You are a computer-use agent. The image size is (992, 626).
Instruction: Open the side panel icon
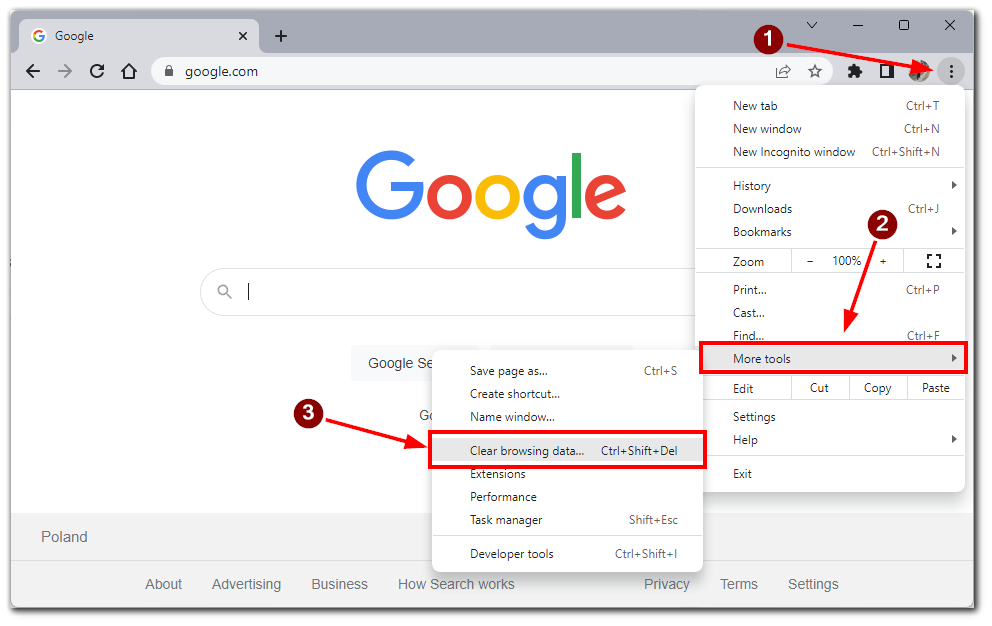887,72
